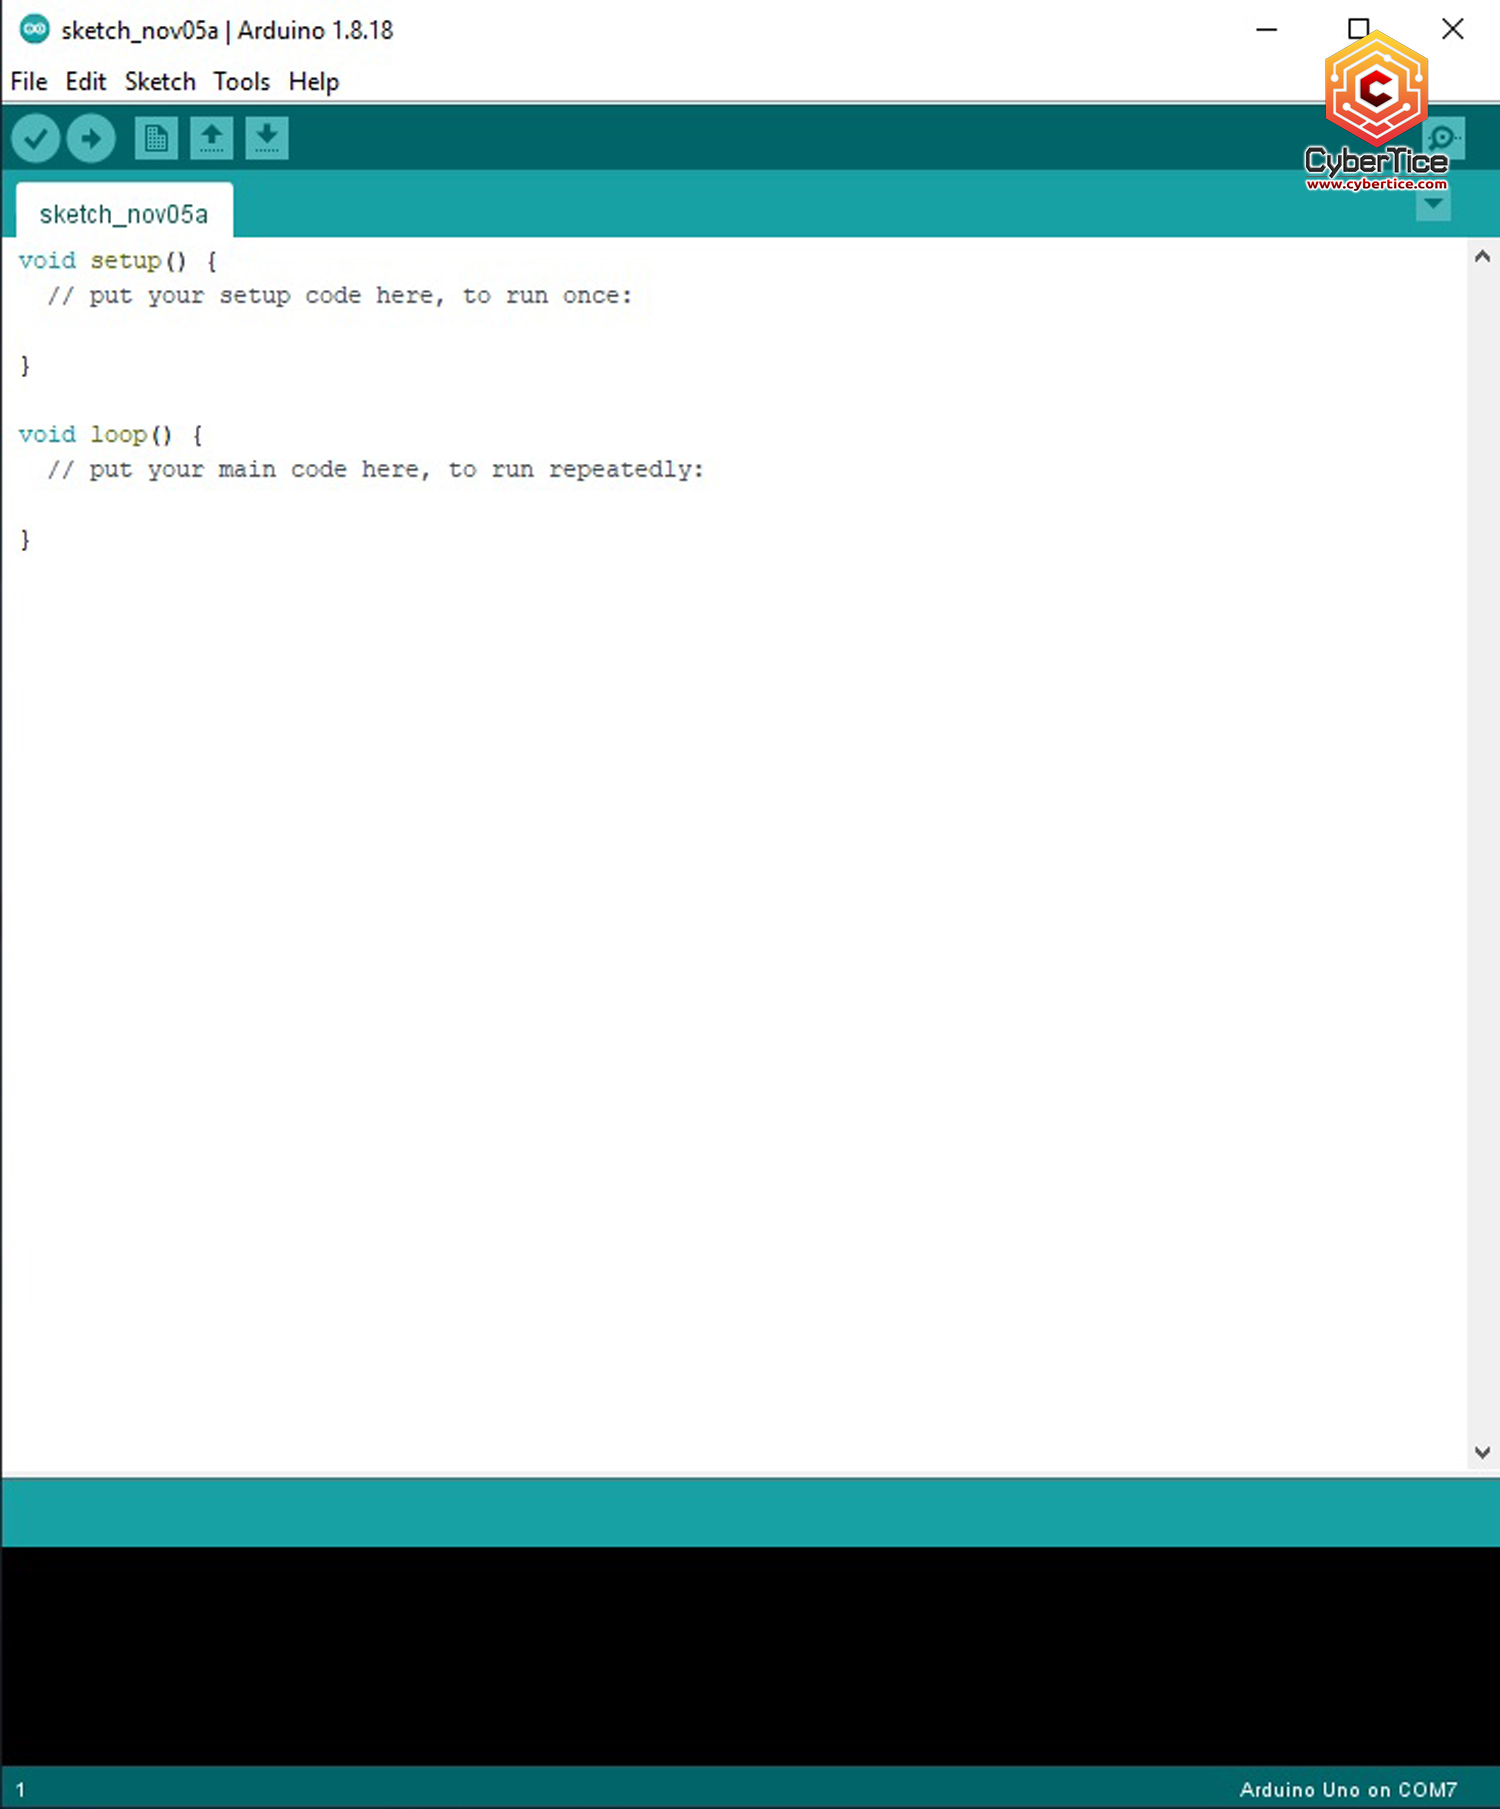Create a new sketch with the page icon
This screenshot has height=1809, width=1500.
(x=156, y=138)
